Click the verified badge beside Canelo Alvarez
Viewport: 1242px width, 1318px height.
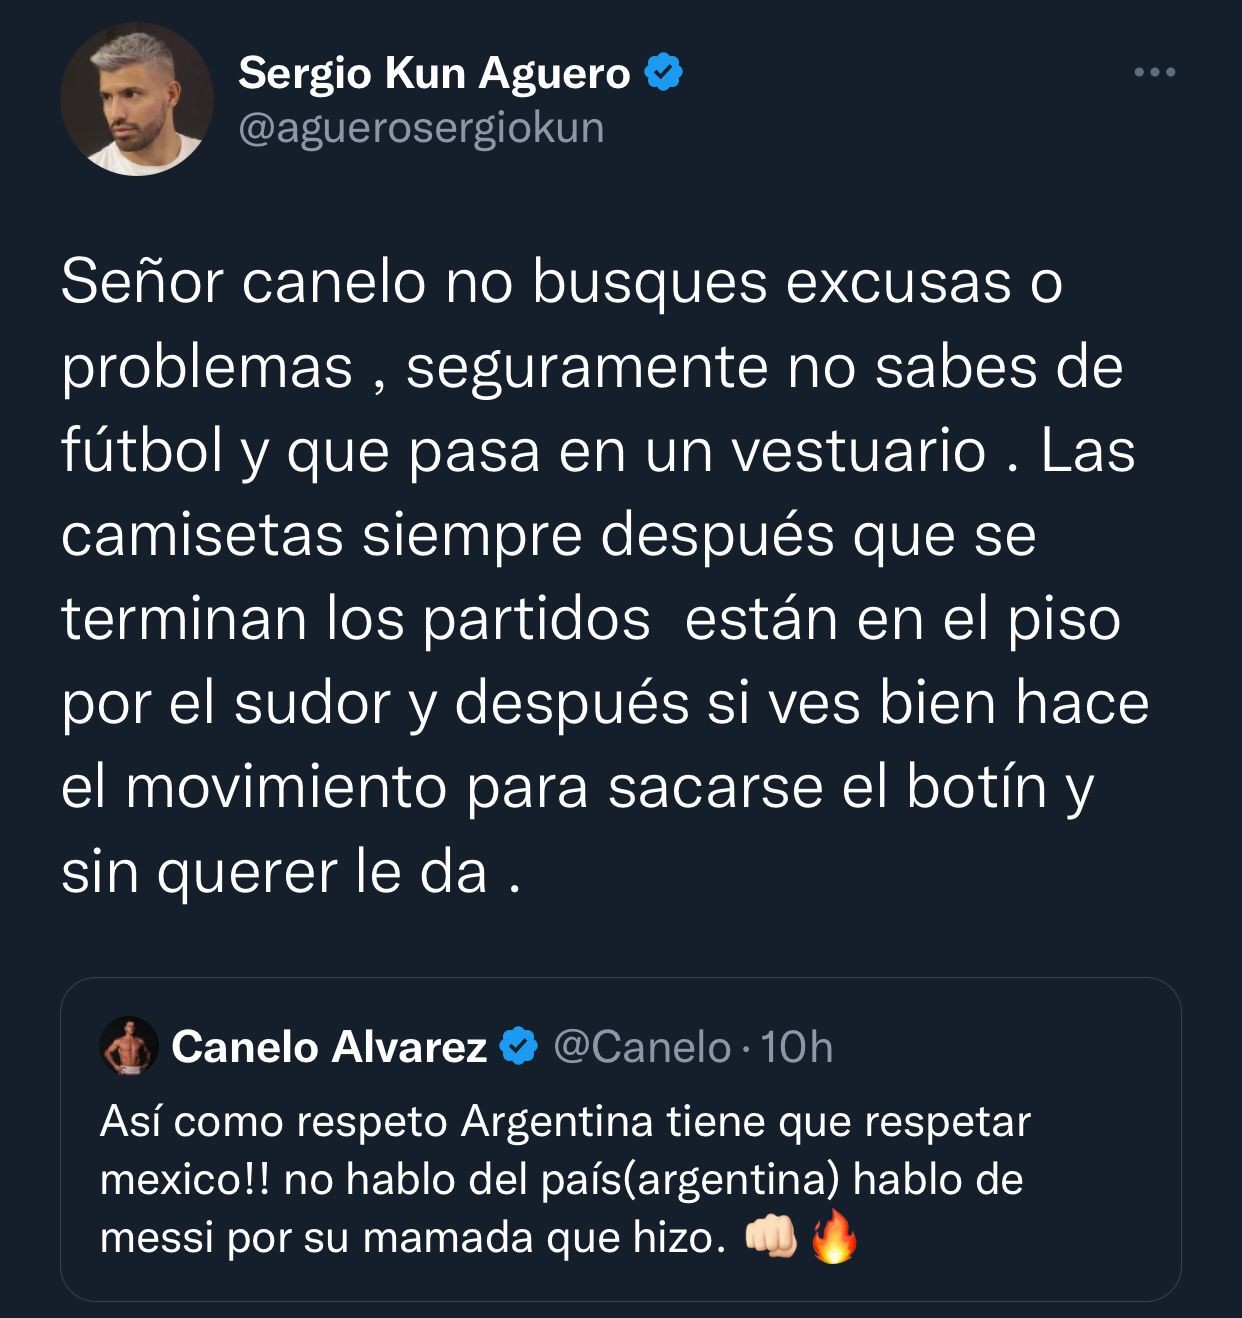pos(518,1047)
